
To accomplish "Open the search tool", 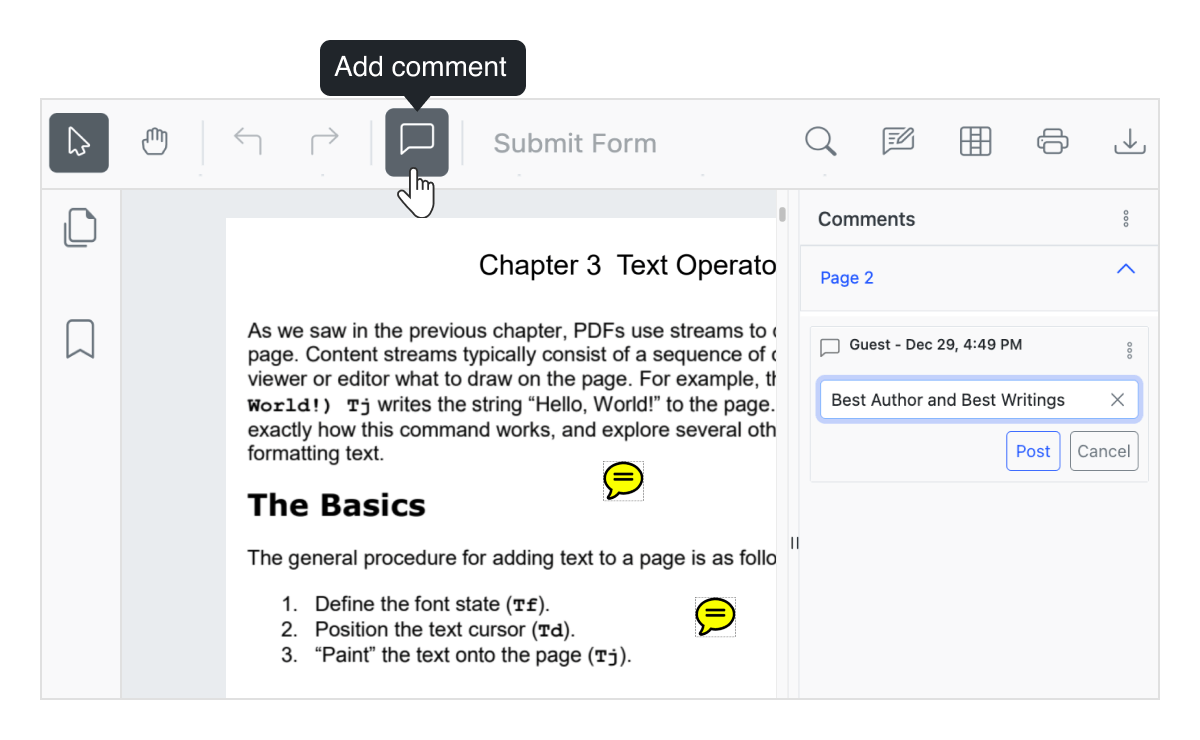I will pyautogui.click(x=820, y=142).
